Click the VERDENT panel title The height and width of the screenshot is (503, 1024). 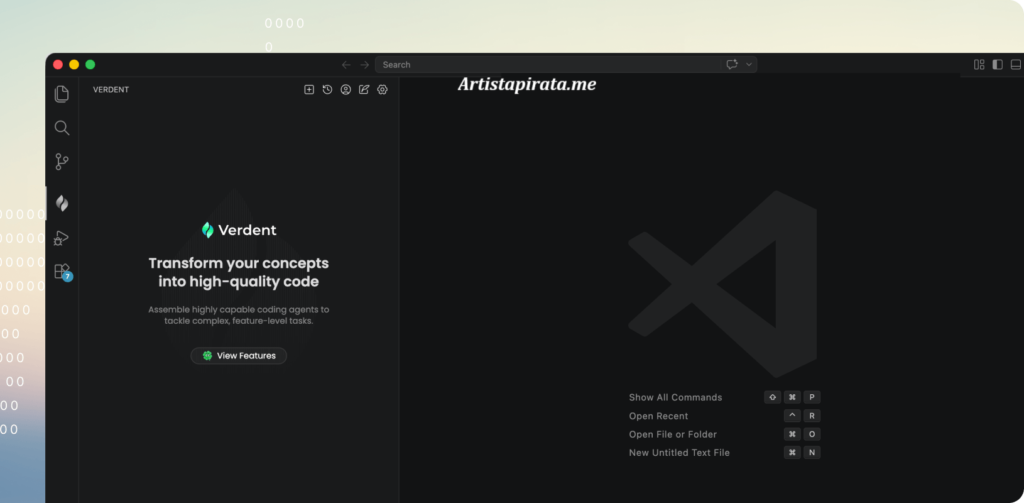pos(111,89)
